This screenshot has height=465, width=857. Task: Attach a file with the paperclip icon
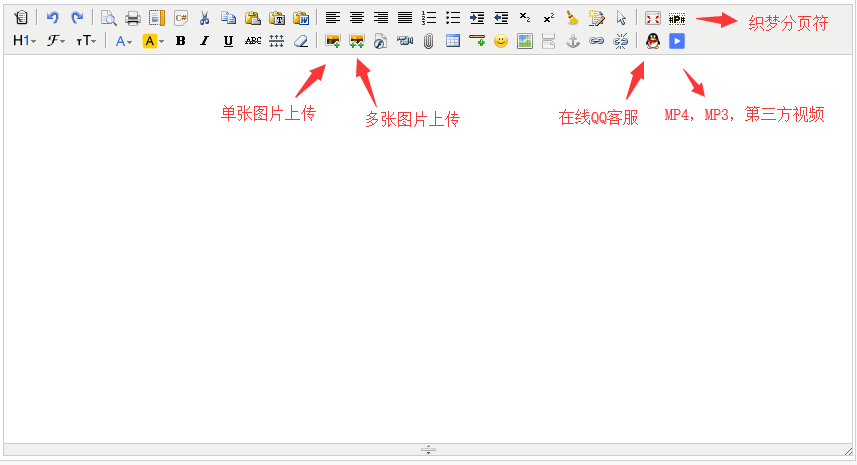pos(429,41)
